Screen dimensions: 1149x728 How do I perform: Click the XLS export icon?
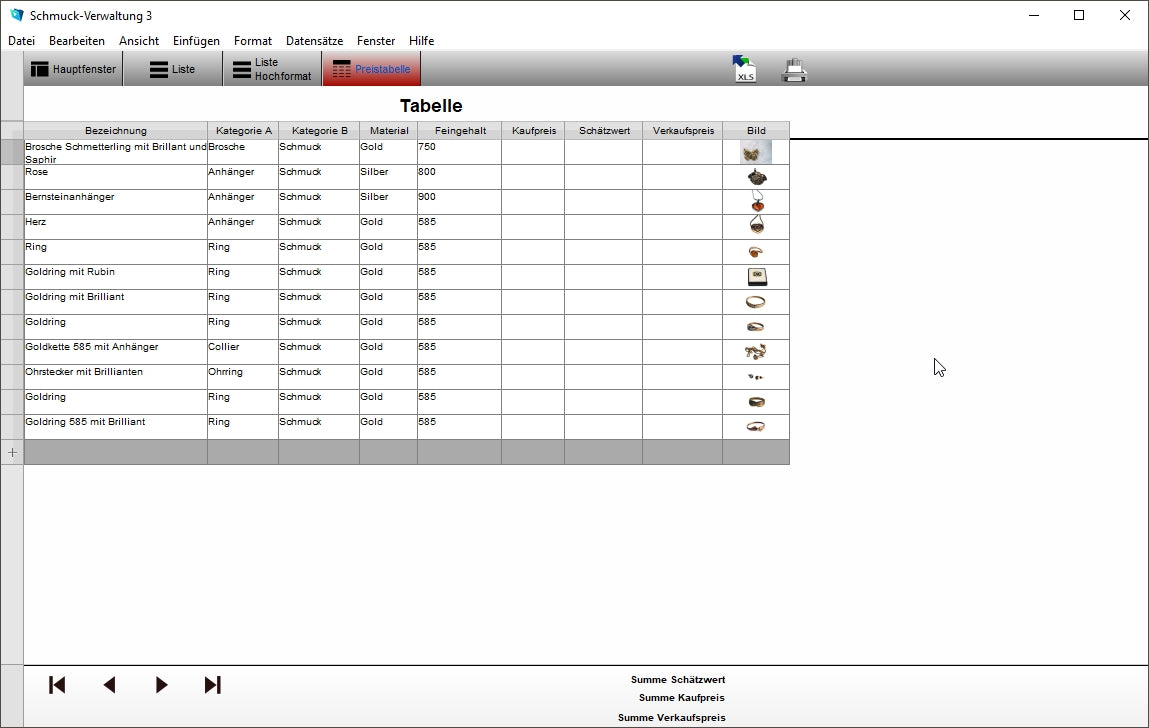(x=744, y=69)
